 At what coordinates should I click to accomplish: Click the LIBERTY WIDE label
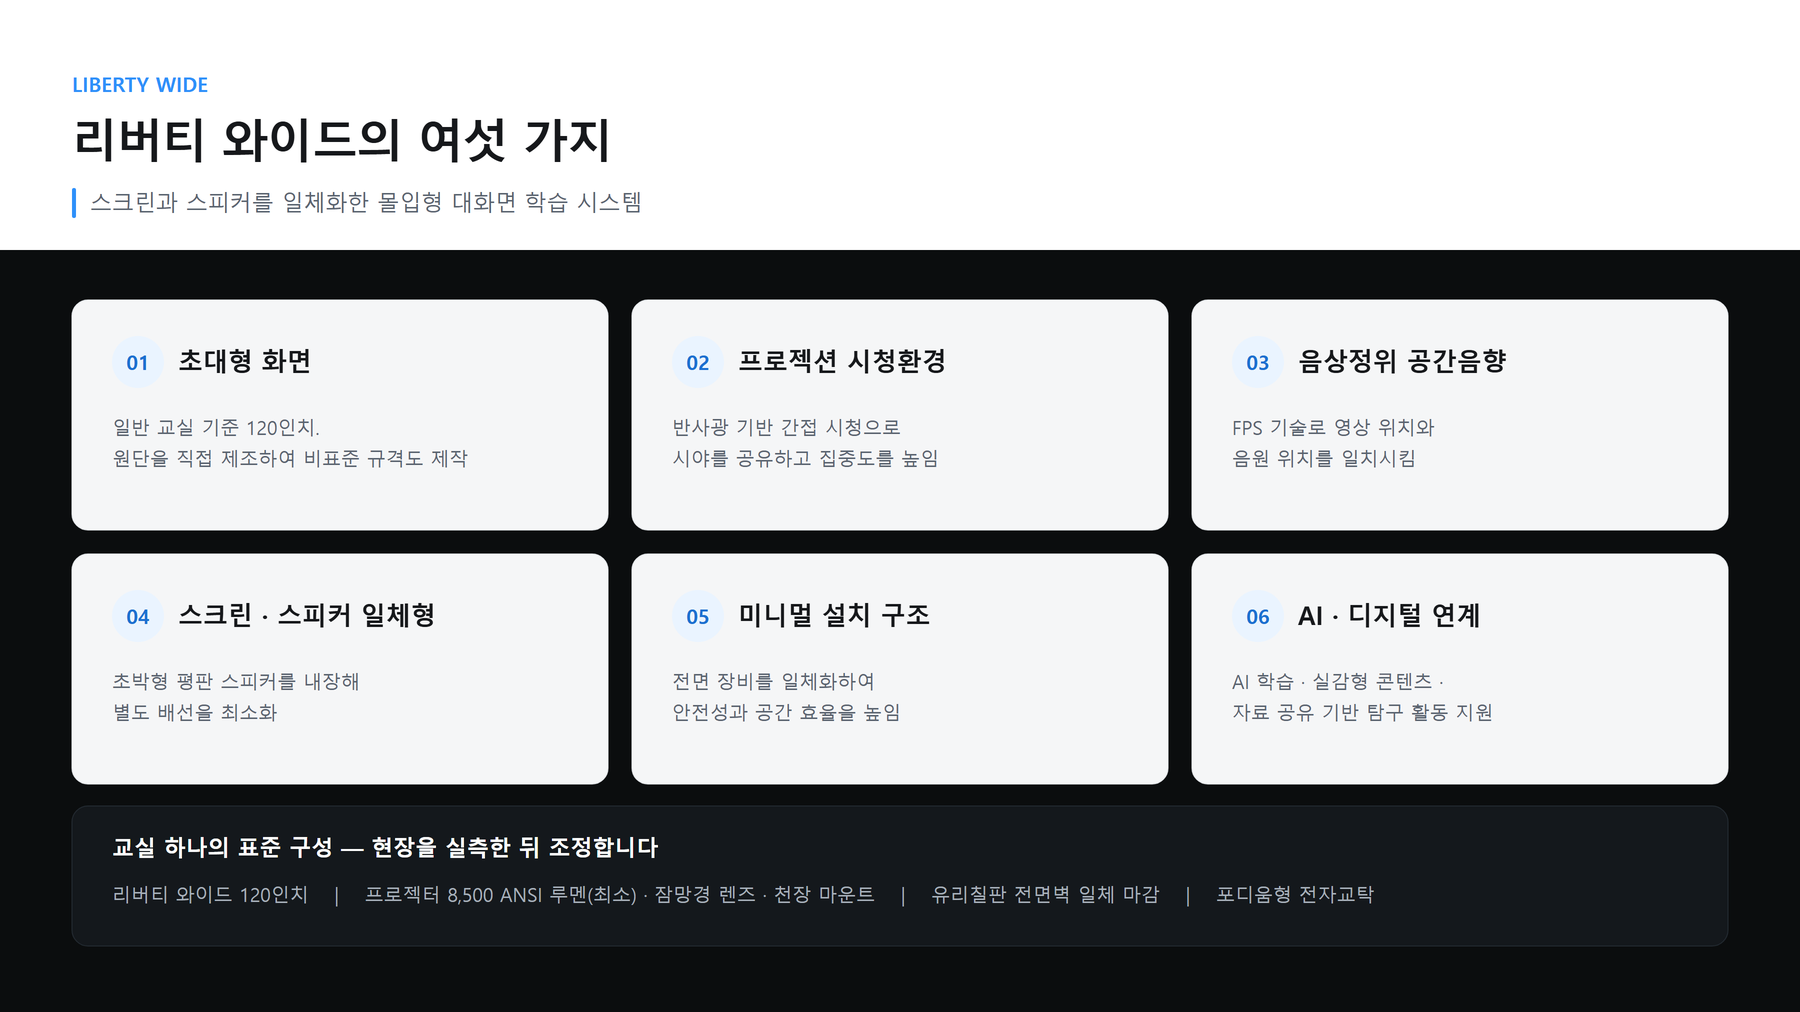click(x=140, y=85)
